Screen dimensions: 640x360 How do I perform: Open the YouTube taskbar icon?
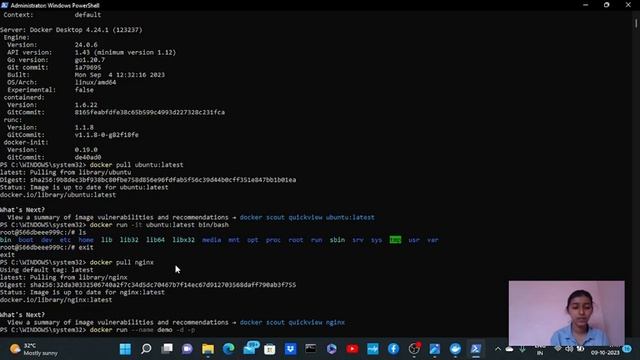[x=352, y=349]
